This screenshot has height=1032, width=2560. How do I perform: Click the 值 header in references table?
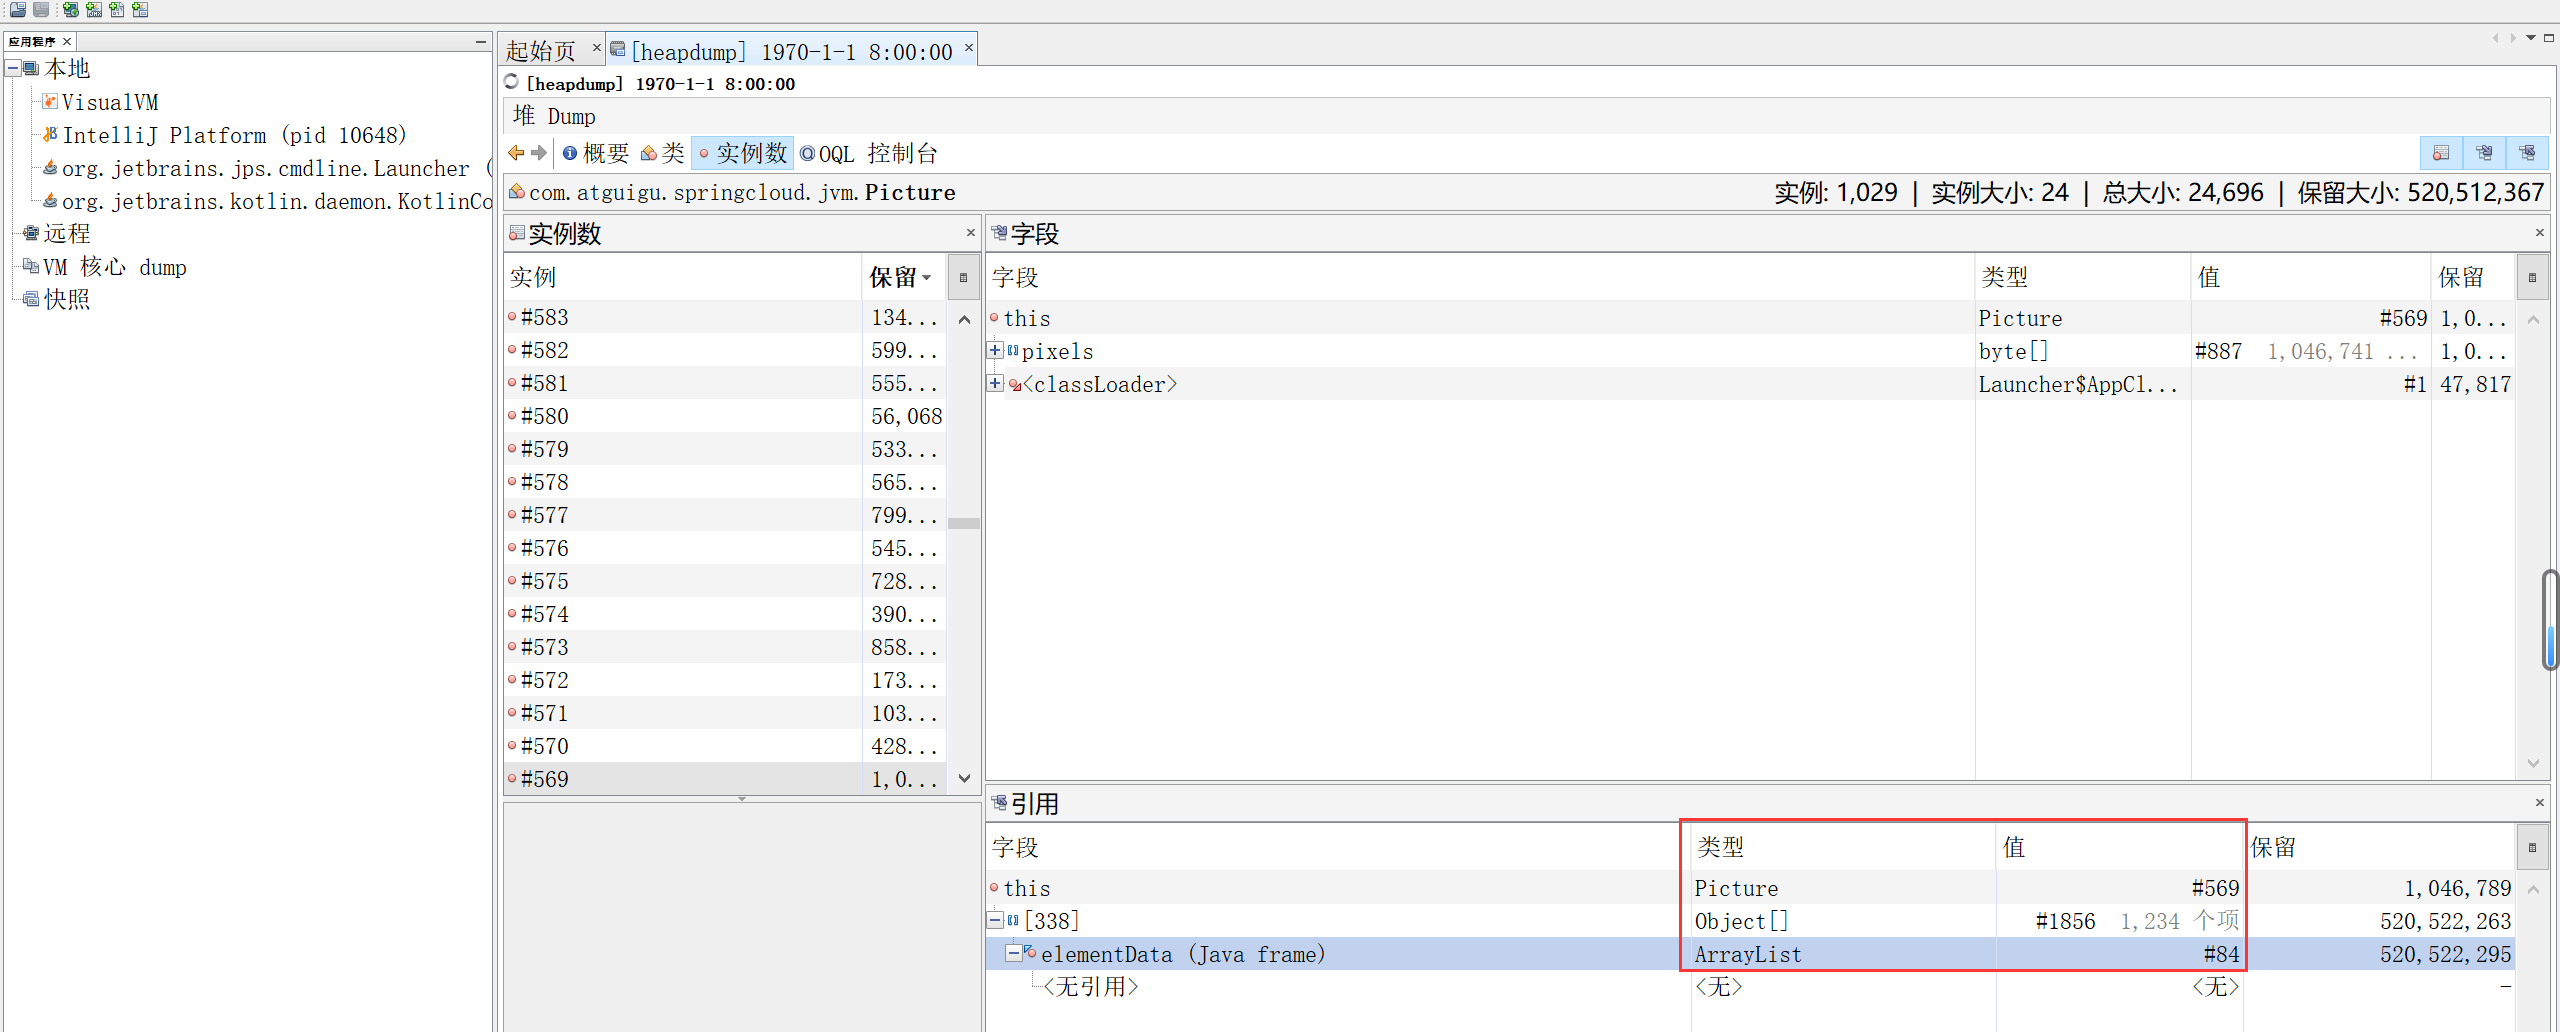pos(2120,847)
